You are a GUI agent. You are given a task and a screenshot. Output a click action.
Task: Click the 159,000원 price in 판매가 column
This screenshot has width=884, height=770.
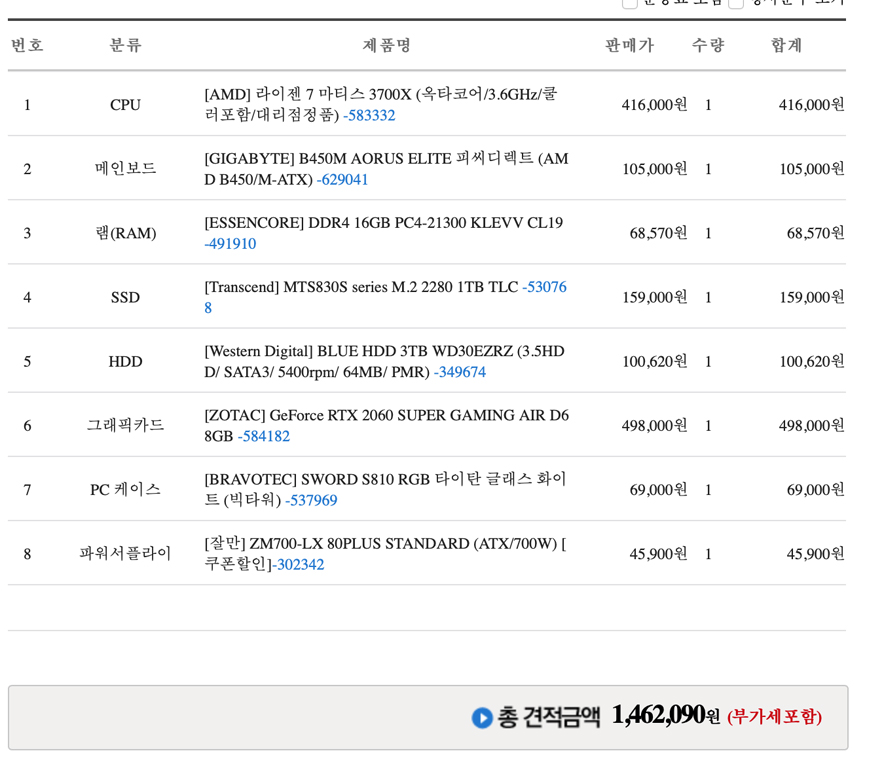(654, 297)
